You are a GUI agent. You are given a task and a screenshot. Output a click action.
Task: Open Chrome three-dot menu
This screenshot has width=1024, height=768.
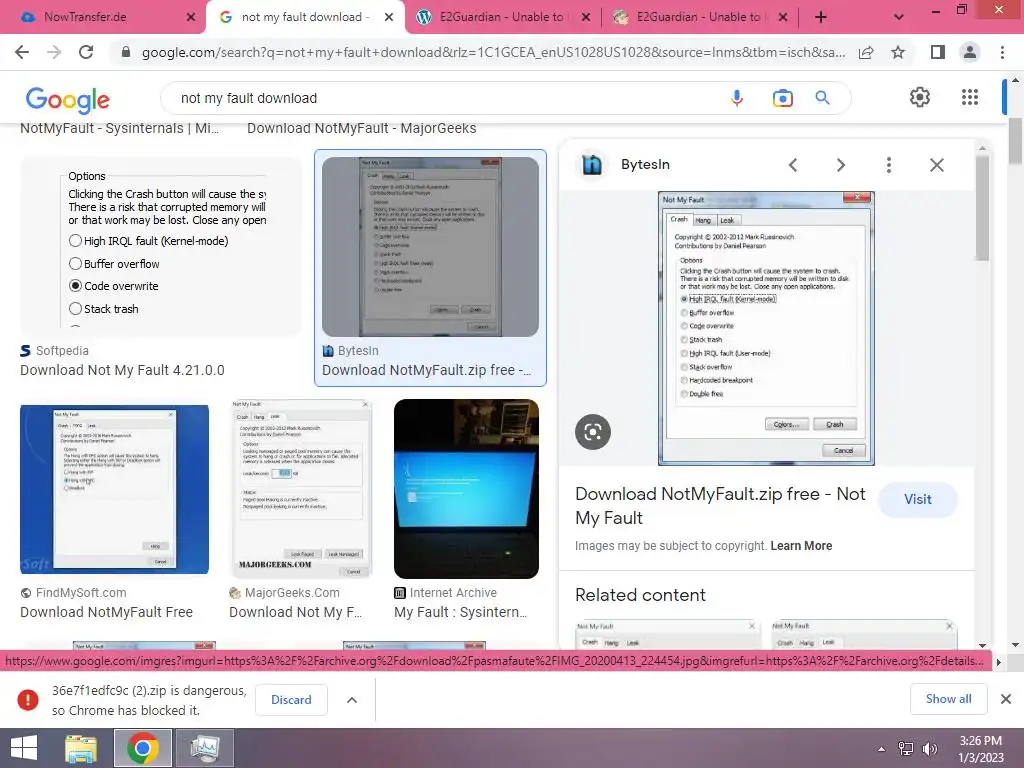[1002, 52]
